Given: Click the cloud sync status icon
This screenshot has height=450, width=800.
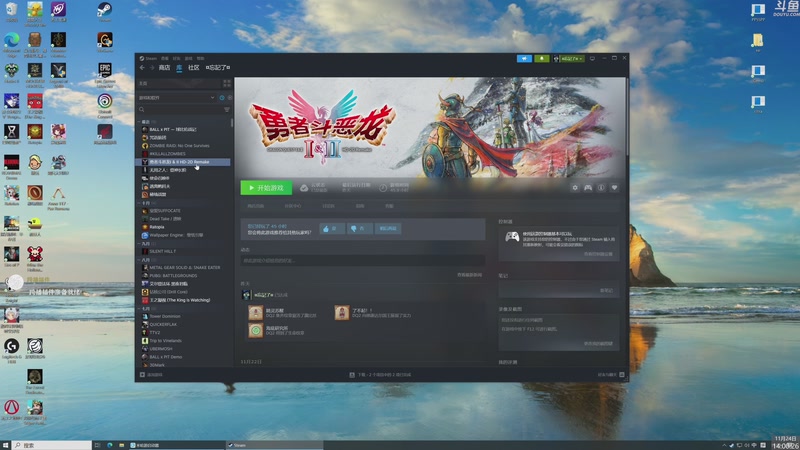Looking at the screenshot, I should pyautogui.click(x=304, y=188).
